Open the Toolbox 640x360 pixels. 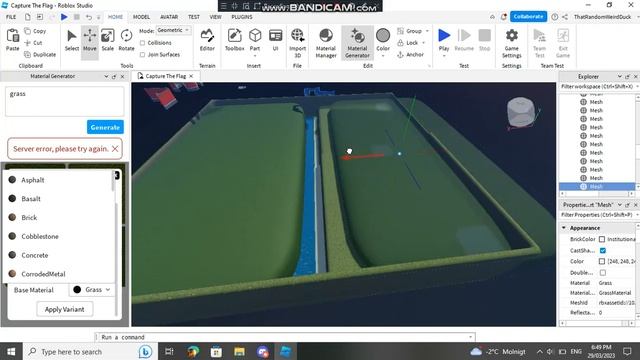pos(235,41)
